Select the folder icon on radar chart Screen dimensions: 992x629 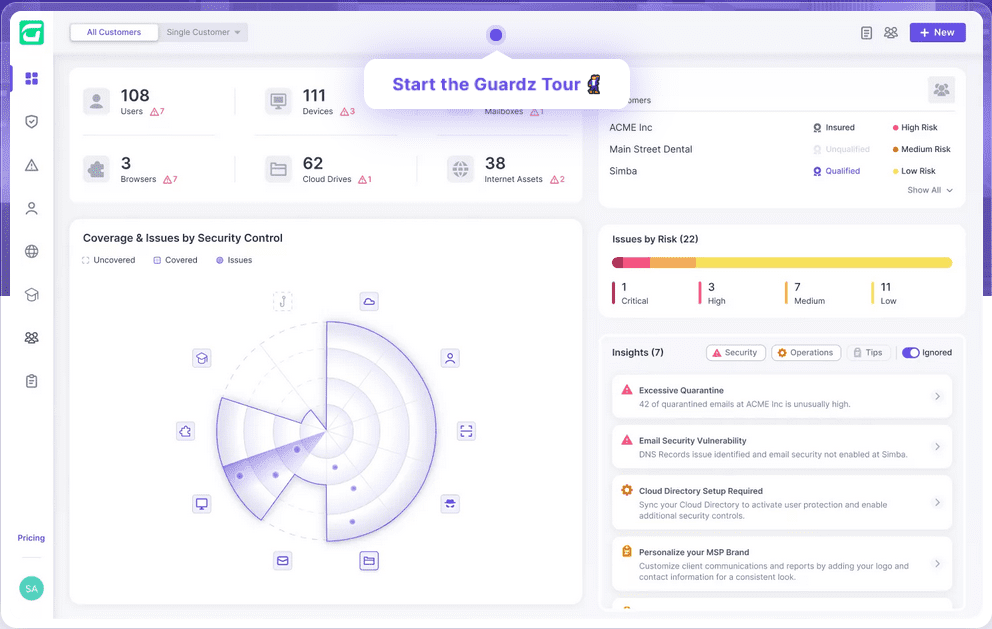[369, 561]
